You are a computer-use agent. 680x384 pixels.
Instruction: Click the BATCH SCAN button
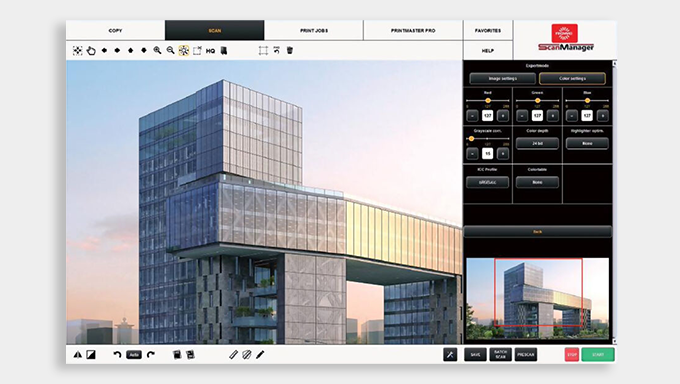(500, 354)
